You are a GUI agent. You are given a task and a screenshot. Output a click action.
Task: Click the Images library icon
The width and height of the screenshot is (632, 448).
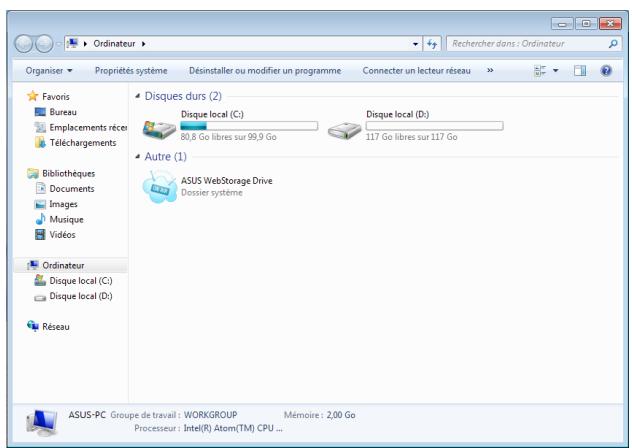tap(40, 204)
